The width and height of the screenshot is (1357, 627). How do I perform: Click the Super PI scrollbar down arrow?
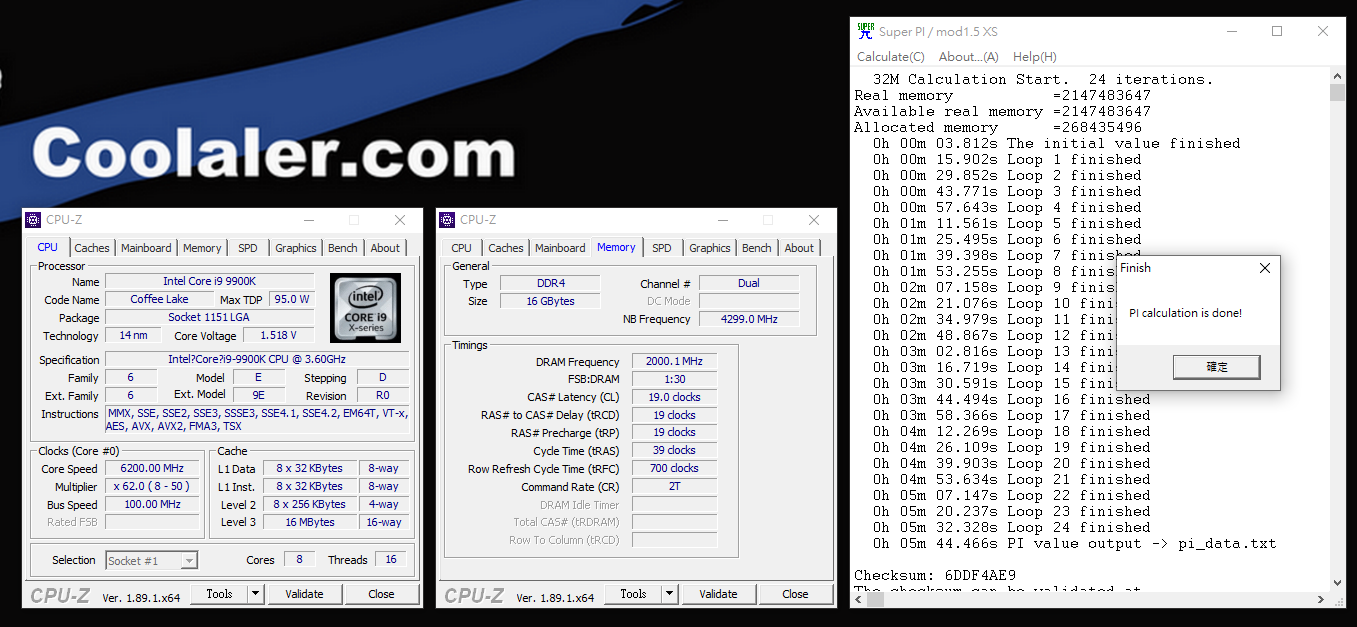[x=1337, y=582]
